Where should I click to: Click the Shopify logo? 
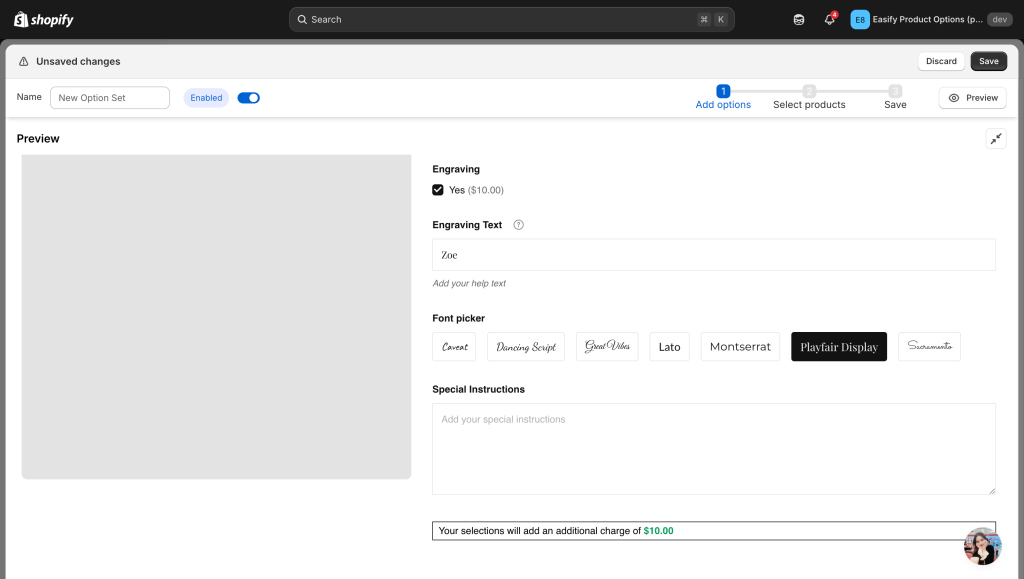click(x=44, y=20)
